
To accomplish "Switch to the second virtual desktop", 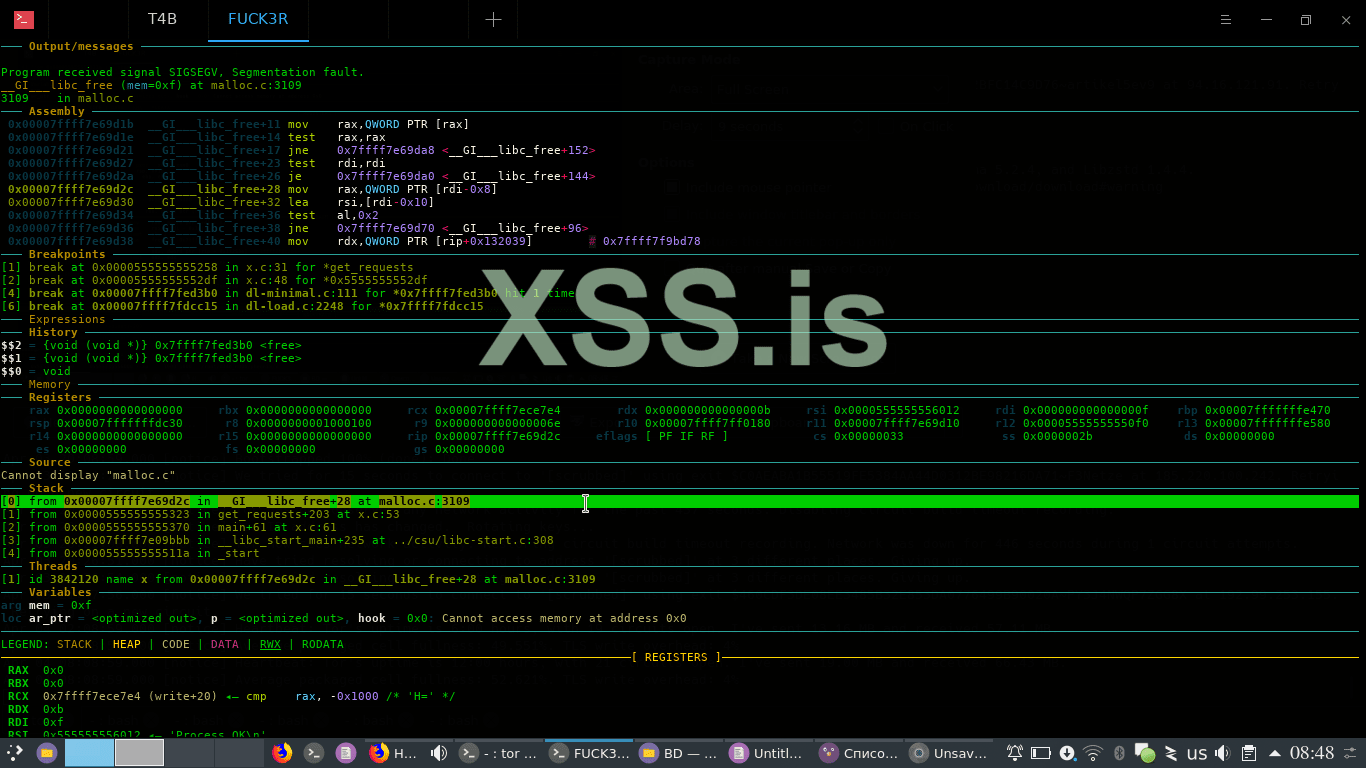I will [x=139, y=753].
